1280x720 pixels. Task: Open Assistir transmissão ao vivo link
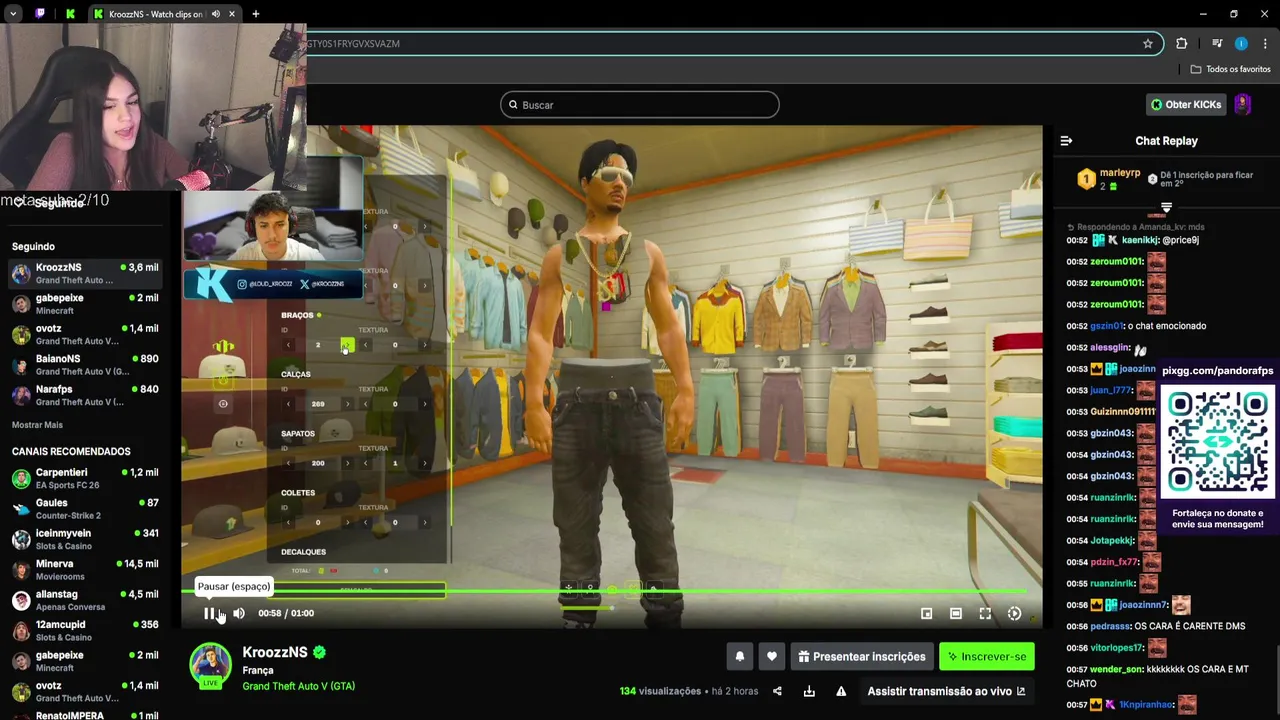946,691
